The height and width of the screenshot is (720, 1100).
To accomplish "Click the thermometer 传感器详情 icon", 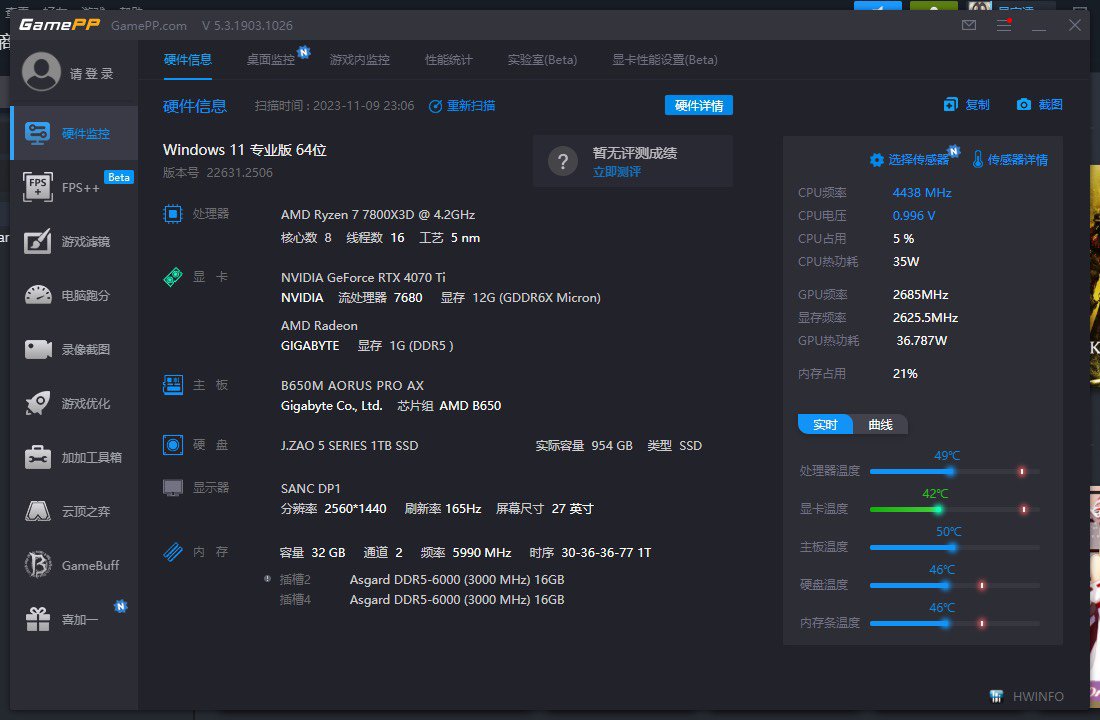I will (977, 159).
